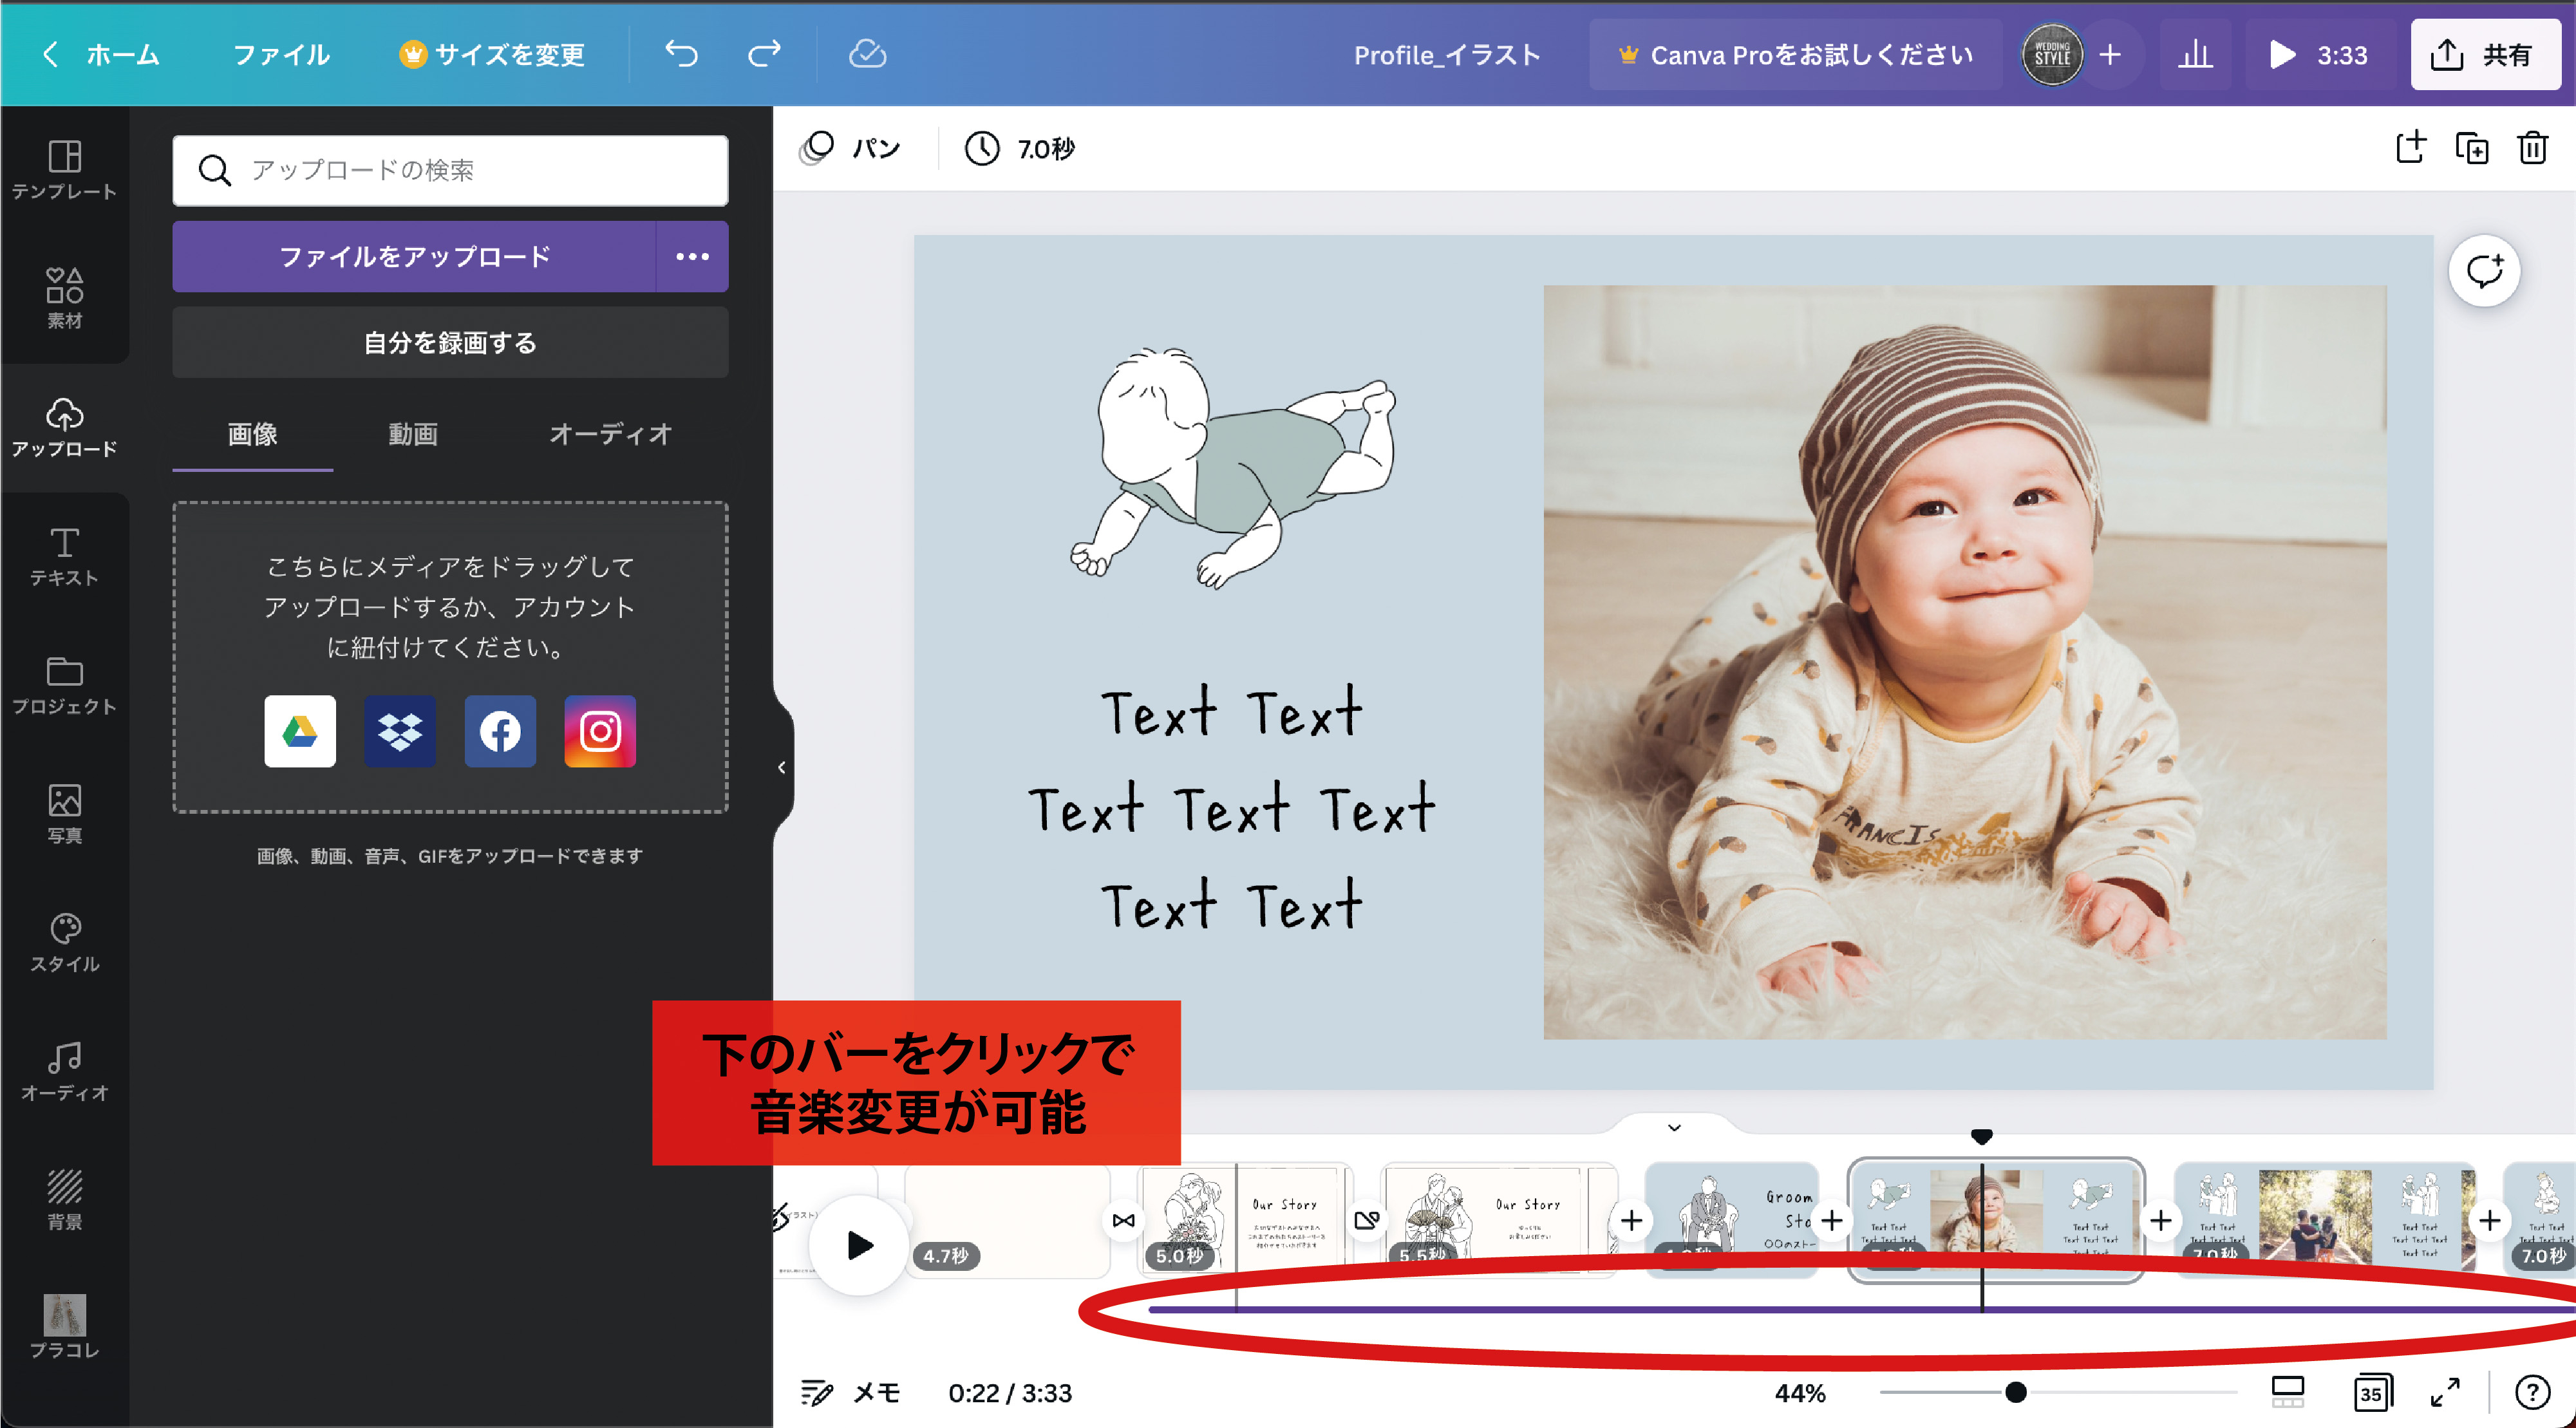Open more upload options with the ellipsis

[x=692, y=257]
